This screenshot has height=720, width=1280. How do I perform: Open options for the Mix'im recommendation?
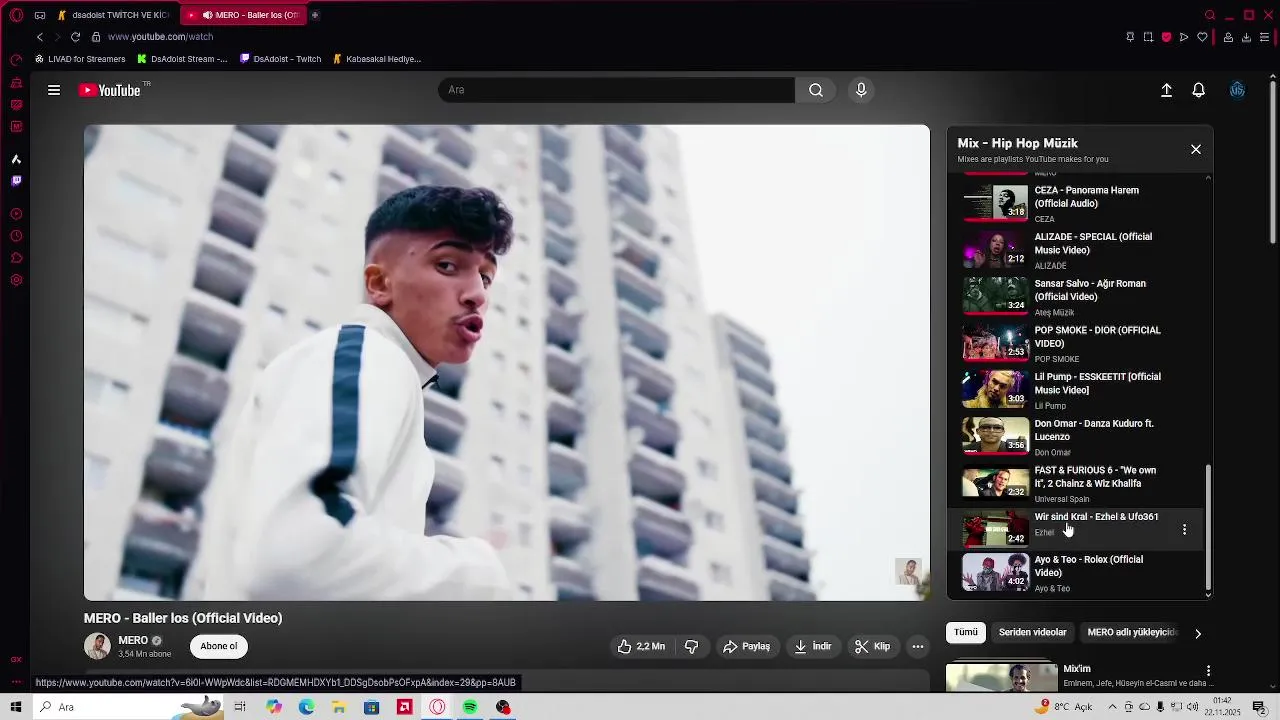1208,671
